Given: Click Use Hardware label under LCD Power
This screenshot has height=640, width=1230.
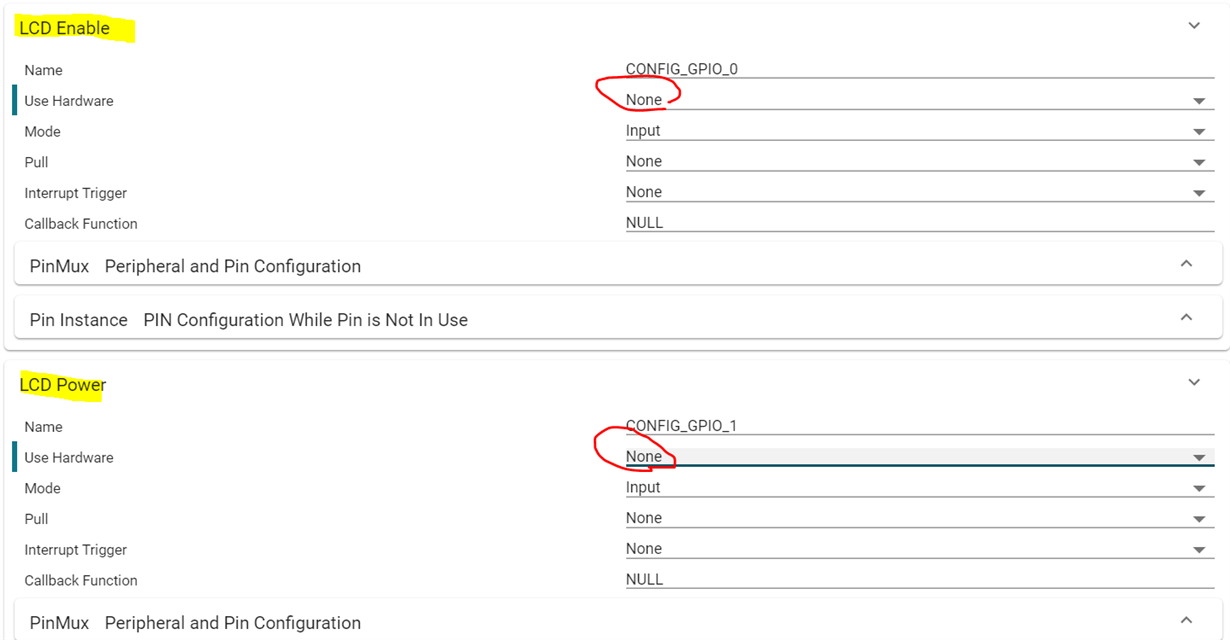Looking at the screenshot, I should [x=69, y=458].
